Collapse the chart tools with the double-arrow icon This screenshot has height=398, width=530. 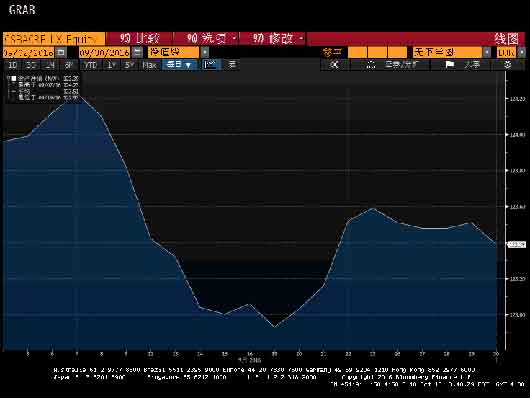coord(334,65)
